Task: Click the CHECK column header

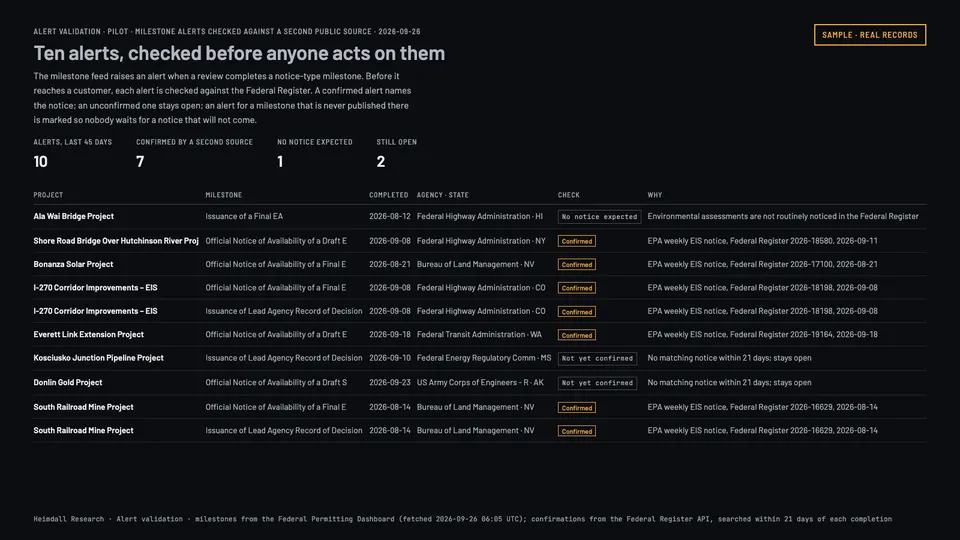Action: pyautogui.click(x=568, y=195)
